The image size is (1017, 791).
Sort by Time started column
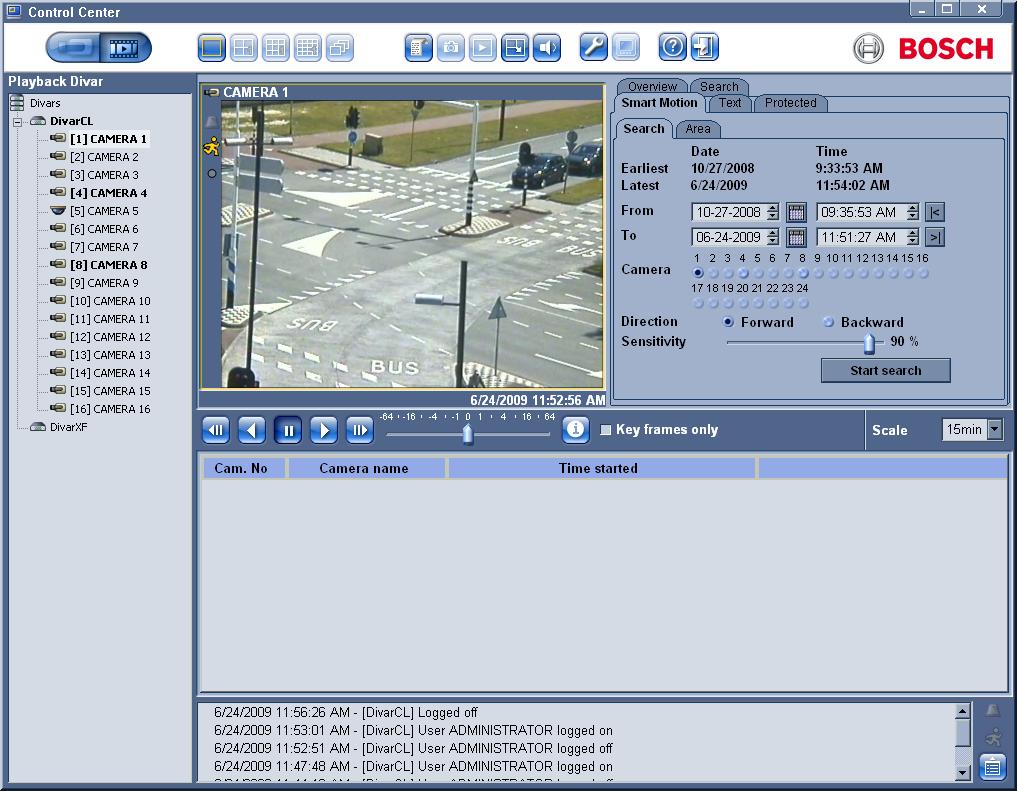click(601, 468)
